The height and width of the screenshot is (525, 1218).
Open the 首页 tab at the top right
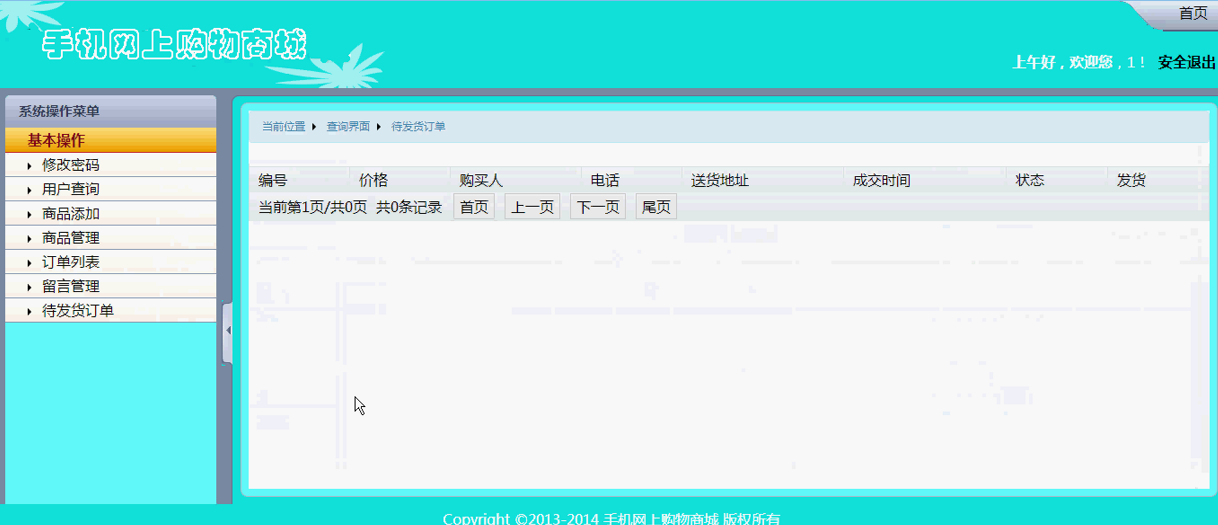click(x=1193, y=13)
